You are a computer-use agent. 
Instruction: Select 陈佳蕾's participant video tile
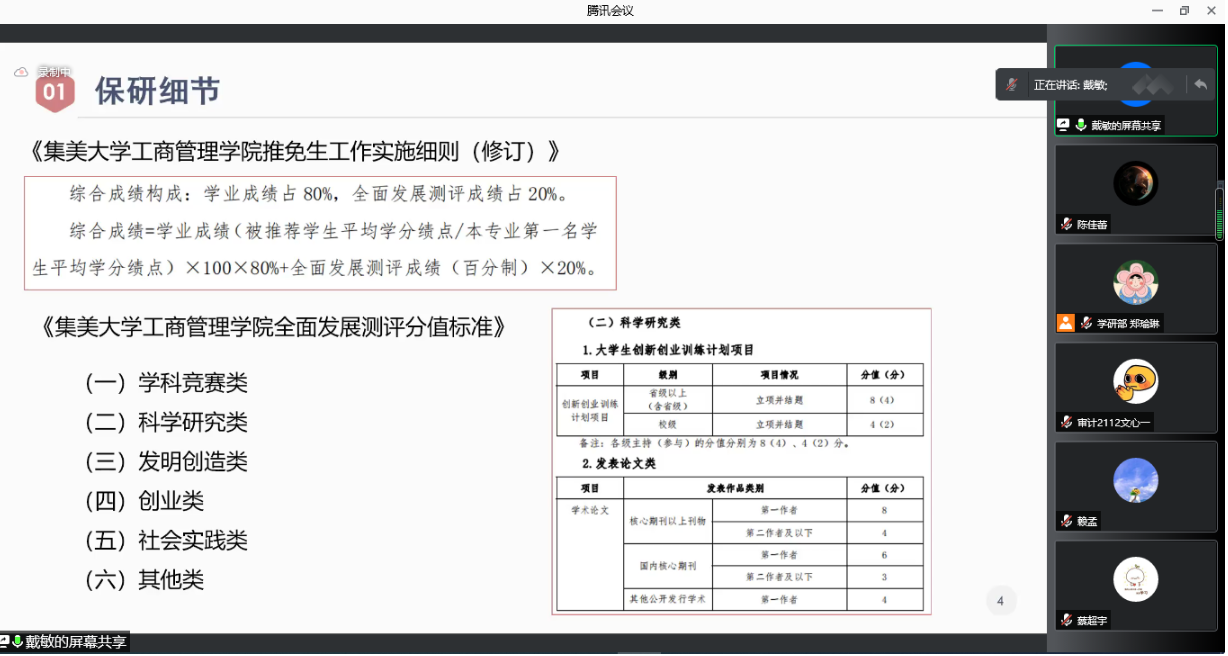click(x=1136, y=190)
